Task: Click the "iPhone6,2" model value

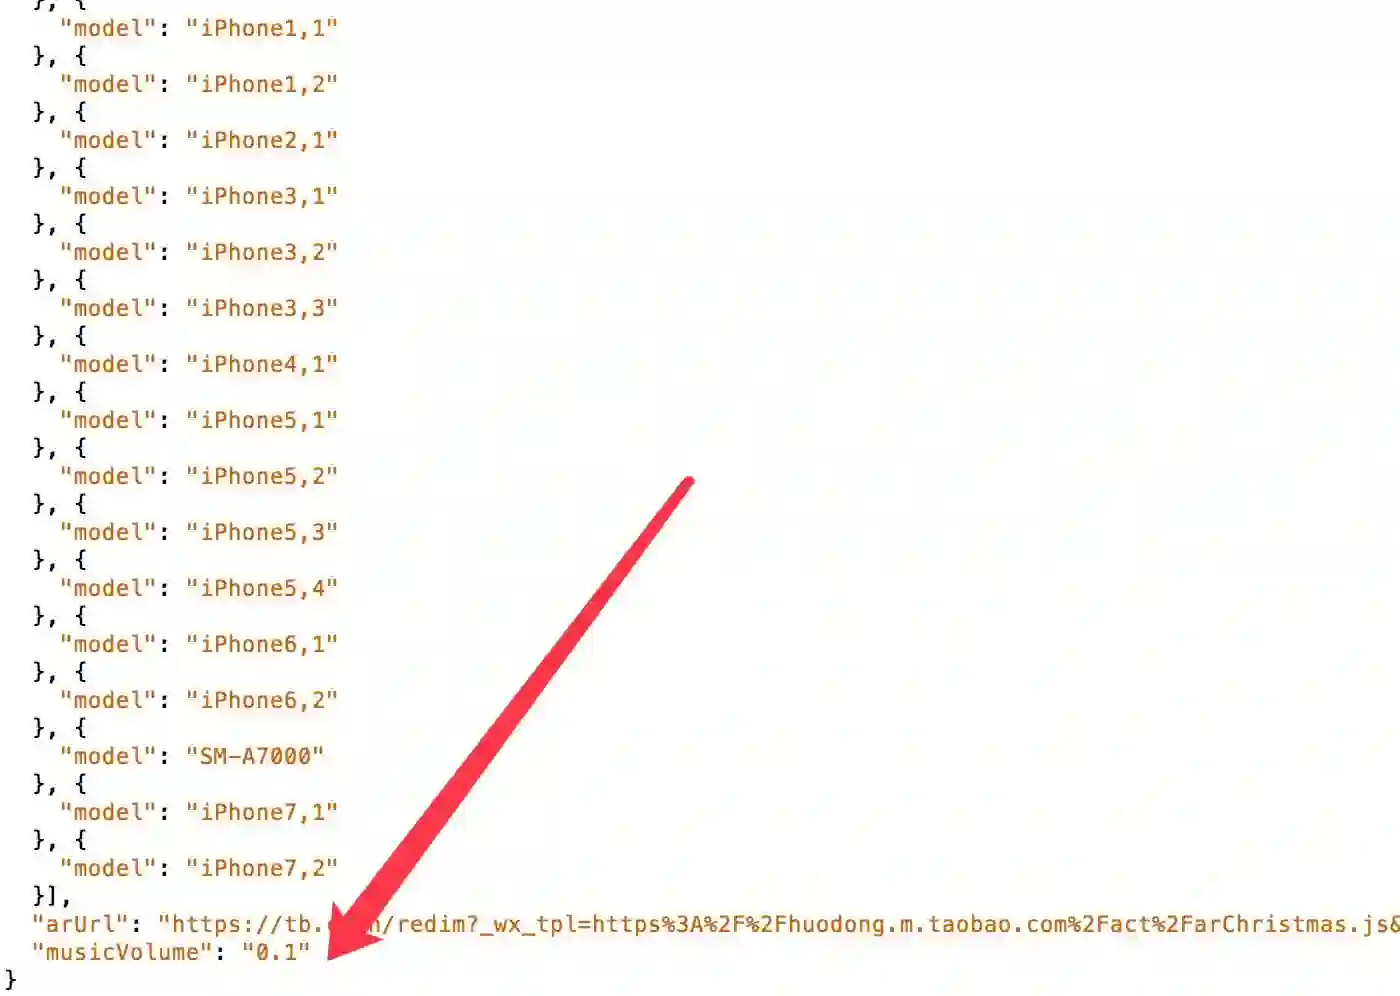Action: (x=262, y=700)
